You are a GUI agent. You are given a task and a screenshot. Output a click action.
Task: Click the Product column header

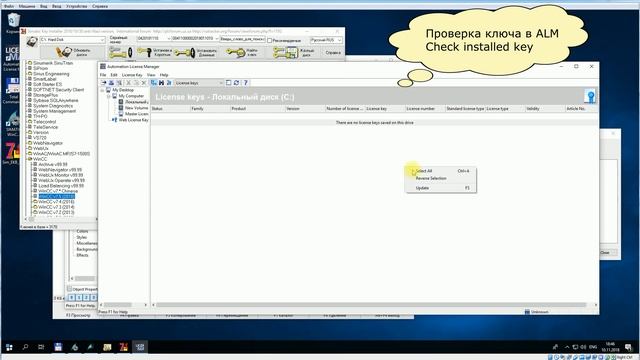[258, 109]
